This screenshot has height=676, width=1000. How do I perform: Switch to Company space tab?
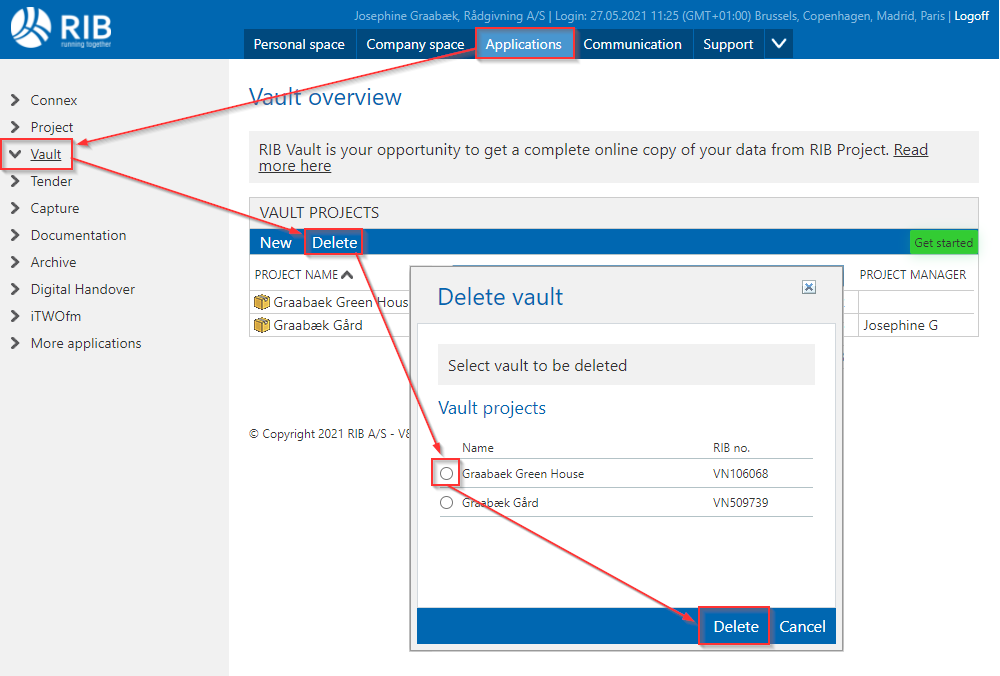415,44
